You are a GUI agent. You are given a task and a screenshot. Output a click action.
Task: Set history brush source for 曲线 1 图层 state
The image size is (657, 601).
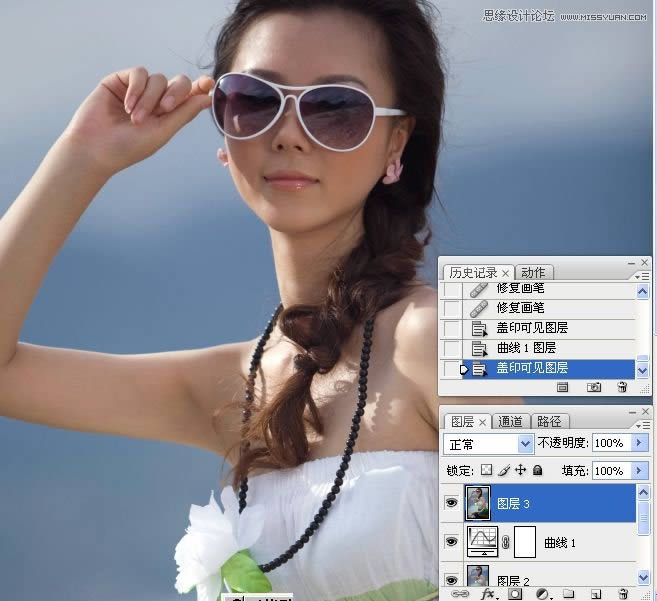pyautogui.click(x=452, y=348)
